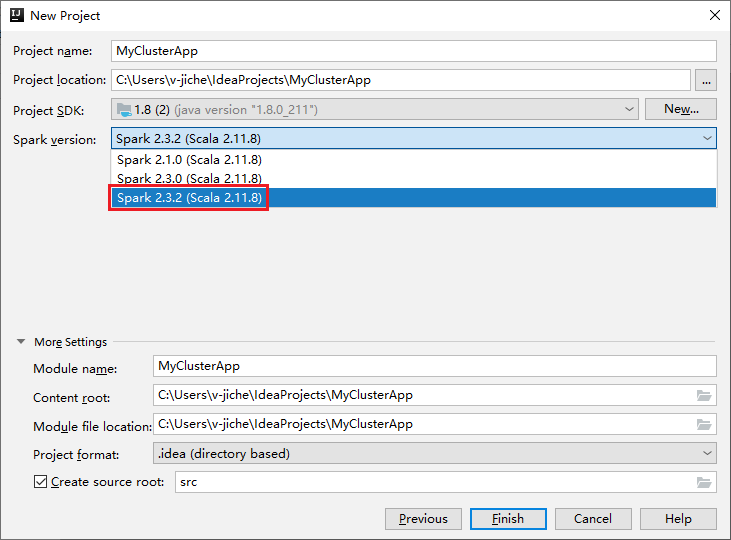Close the New Project dialog
The image size is (731, 540).
[715, 15]
